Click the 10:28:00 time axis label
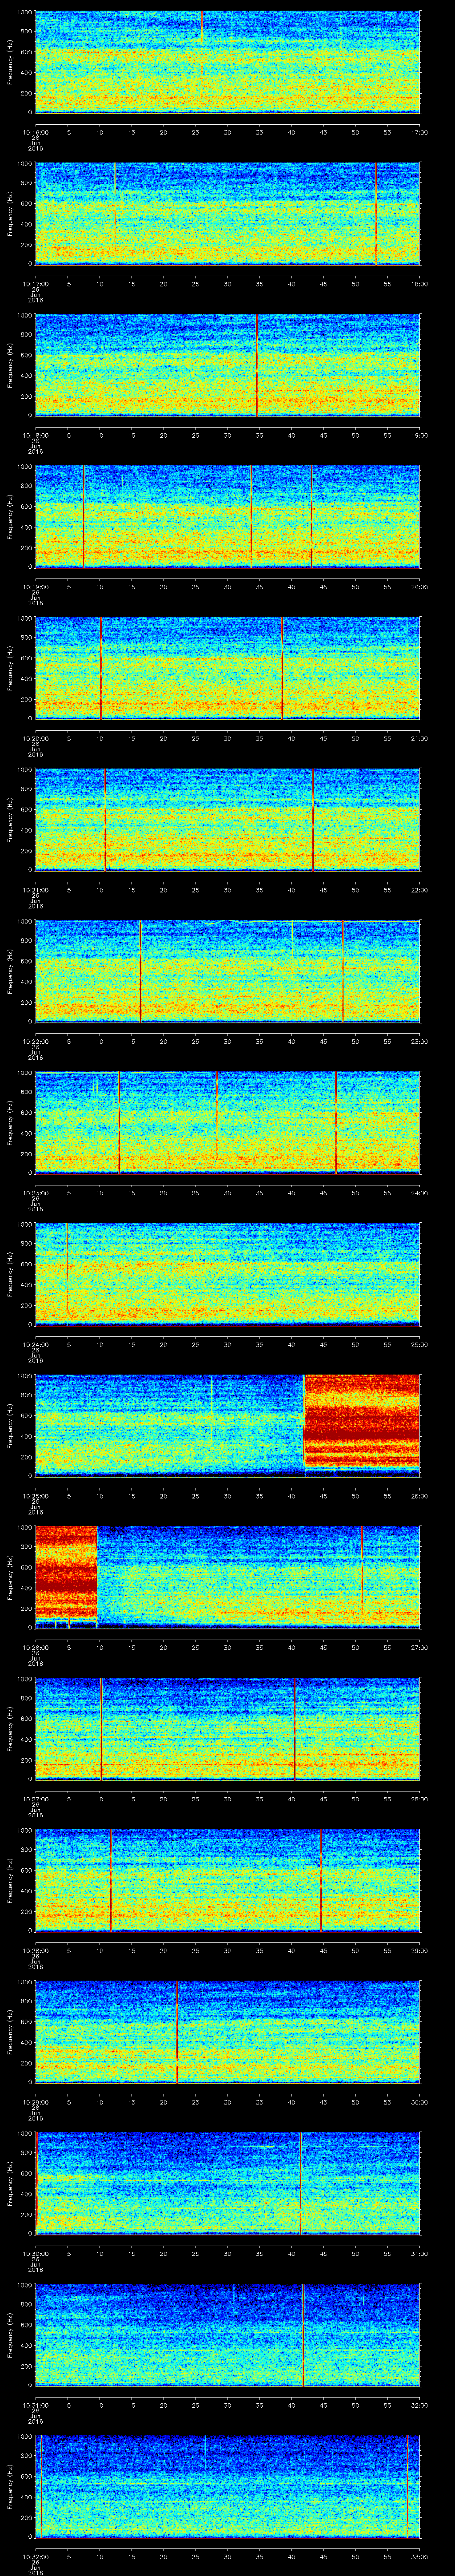Image resolution: width=455 pixels, height=2576 pixels. point(35,1950)
